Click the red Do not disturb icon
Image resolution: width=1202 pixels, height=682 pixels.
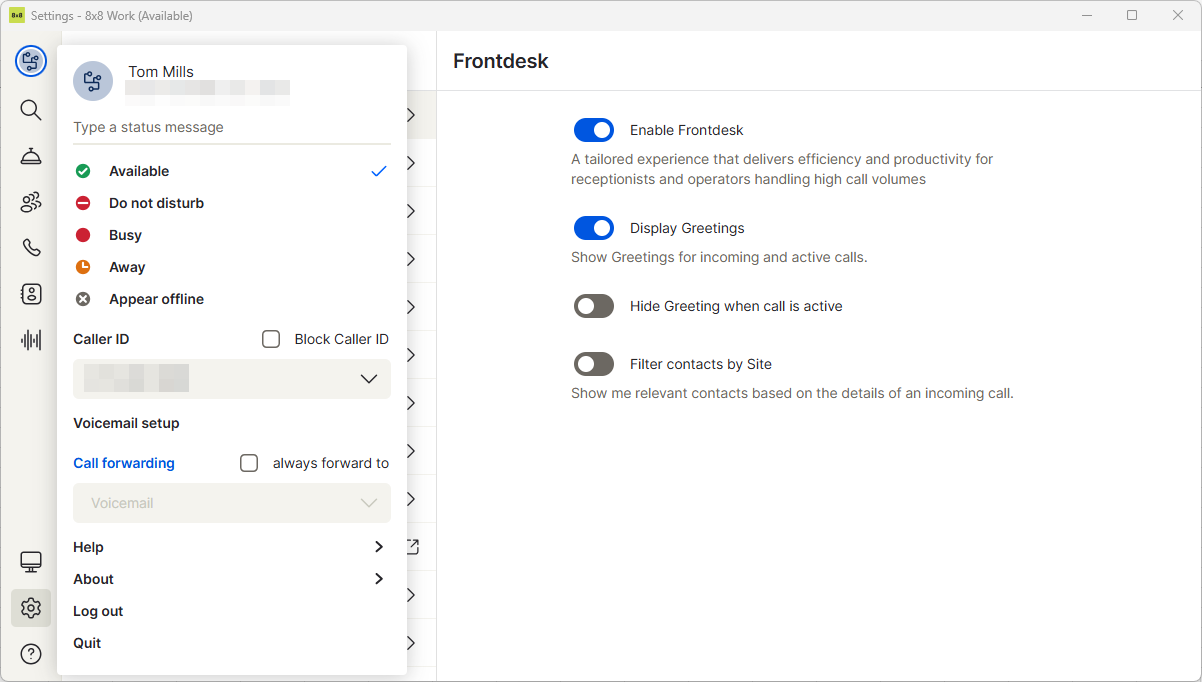tap(83, 203)
